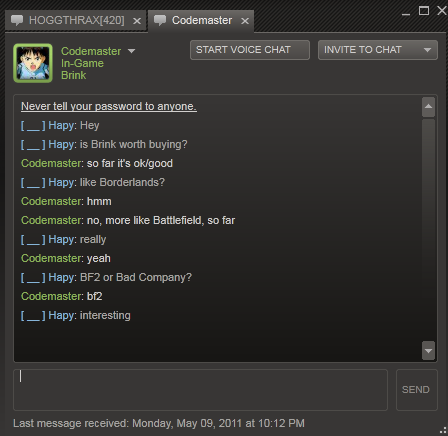Click the scroll down arrow in chat log
The image size is (448, 436).
[x=428, y=351]
